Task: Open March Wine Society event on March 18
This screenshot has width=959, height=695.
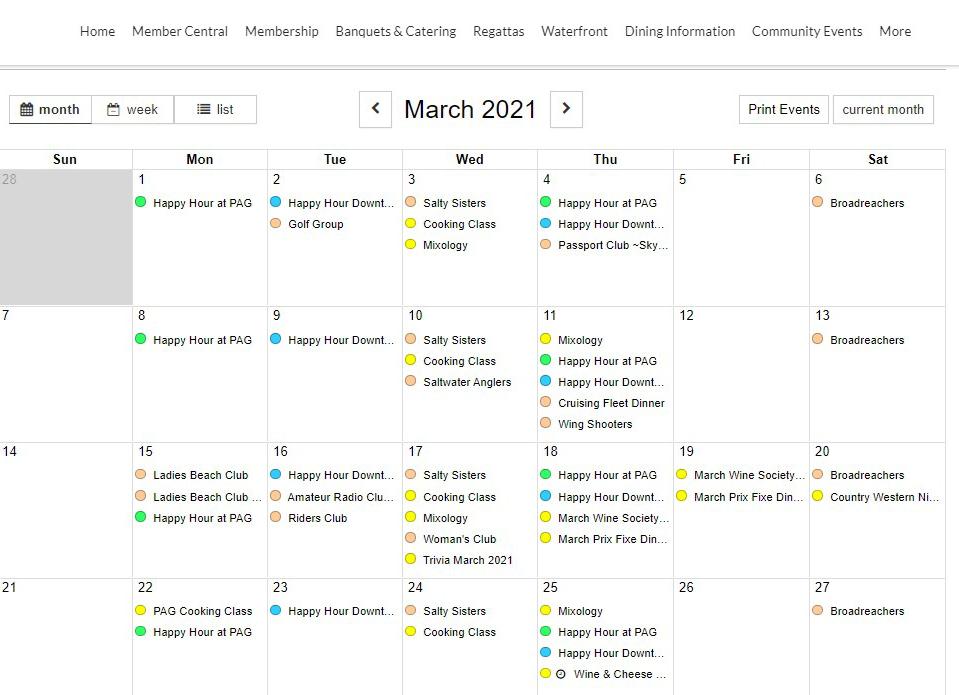Action: click(x=613, y=518)
